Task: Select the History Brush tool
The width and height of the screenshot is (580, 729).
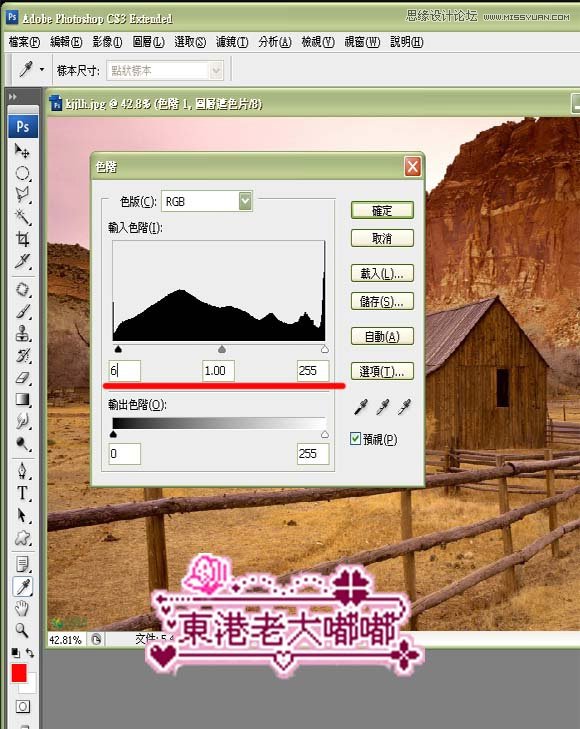Action: coord(22,356)
